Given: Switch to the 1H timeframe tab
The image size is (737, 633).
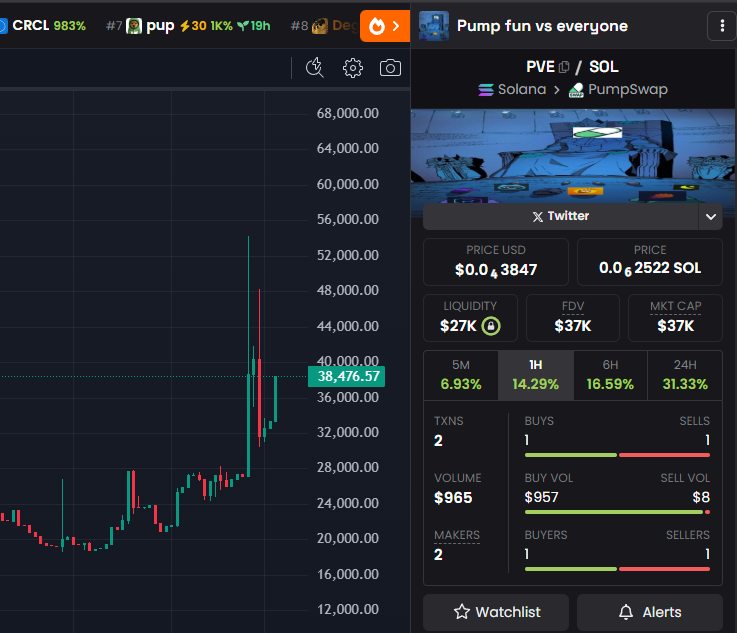Looking at the screenshot, I should click(536, 375).
